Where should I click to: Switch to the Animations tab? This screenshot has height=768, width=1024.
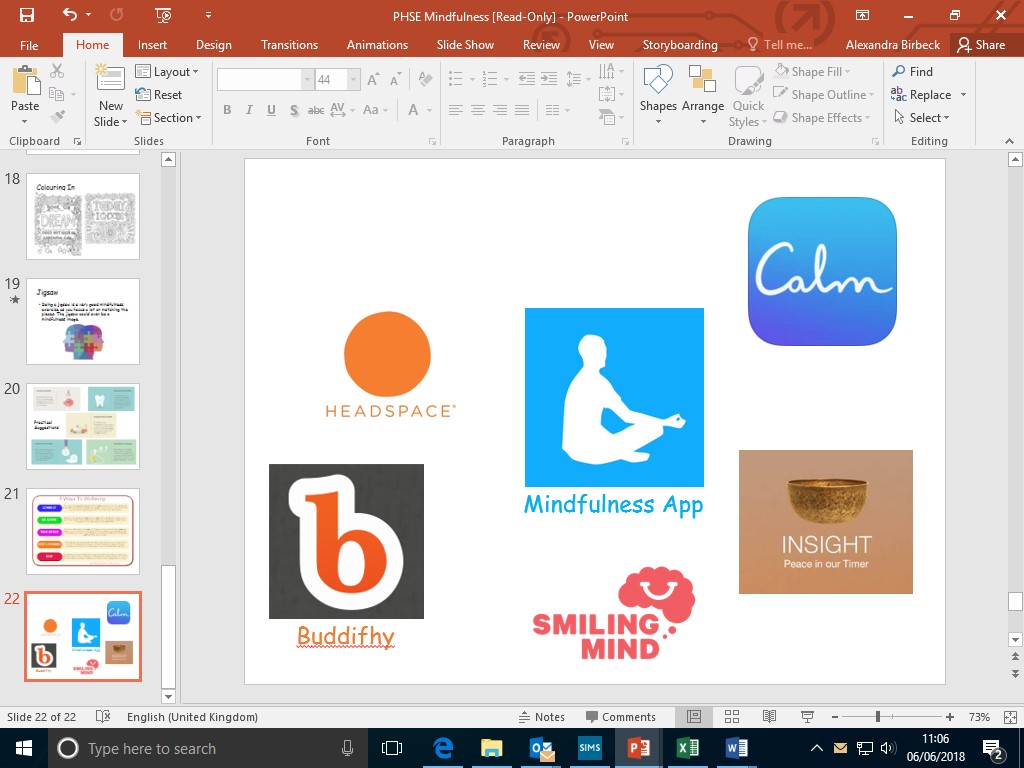pos(377,45)
